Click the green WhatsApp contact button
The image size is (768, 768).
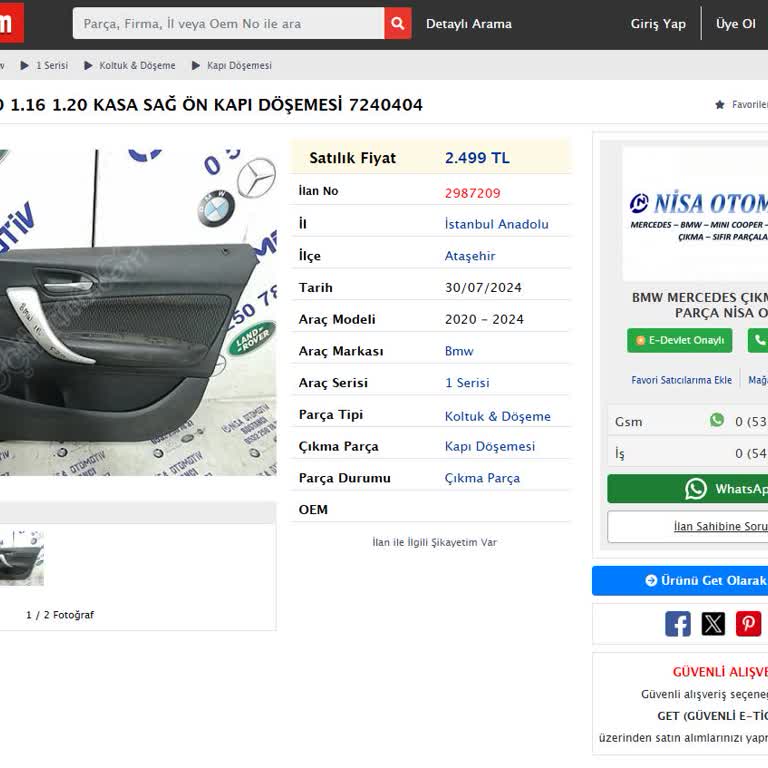[x=688, y=488]
